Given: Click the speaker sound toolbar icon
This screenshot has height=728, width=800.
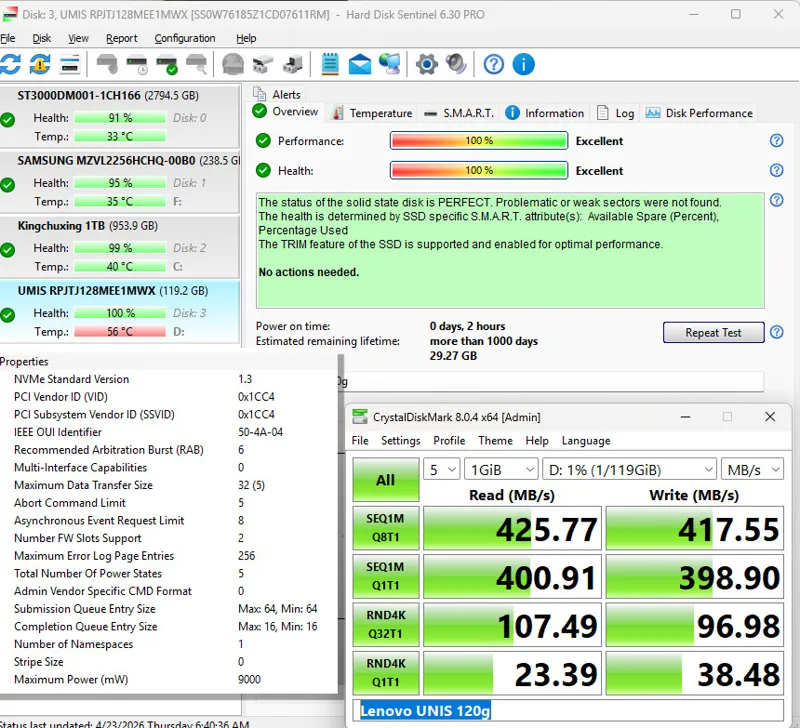Looking at the screenshot, I should point(456,64).
